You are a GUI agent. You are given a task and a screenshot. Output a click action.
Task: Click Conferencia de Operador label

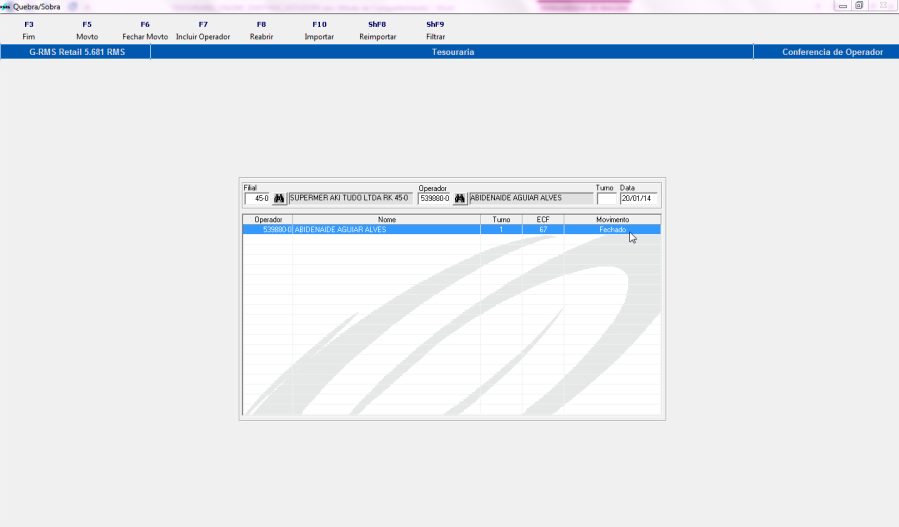pos(832,52)
